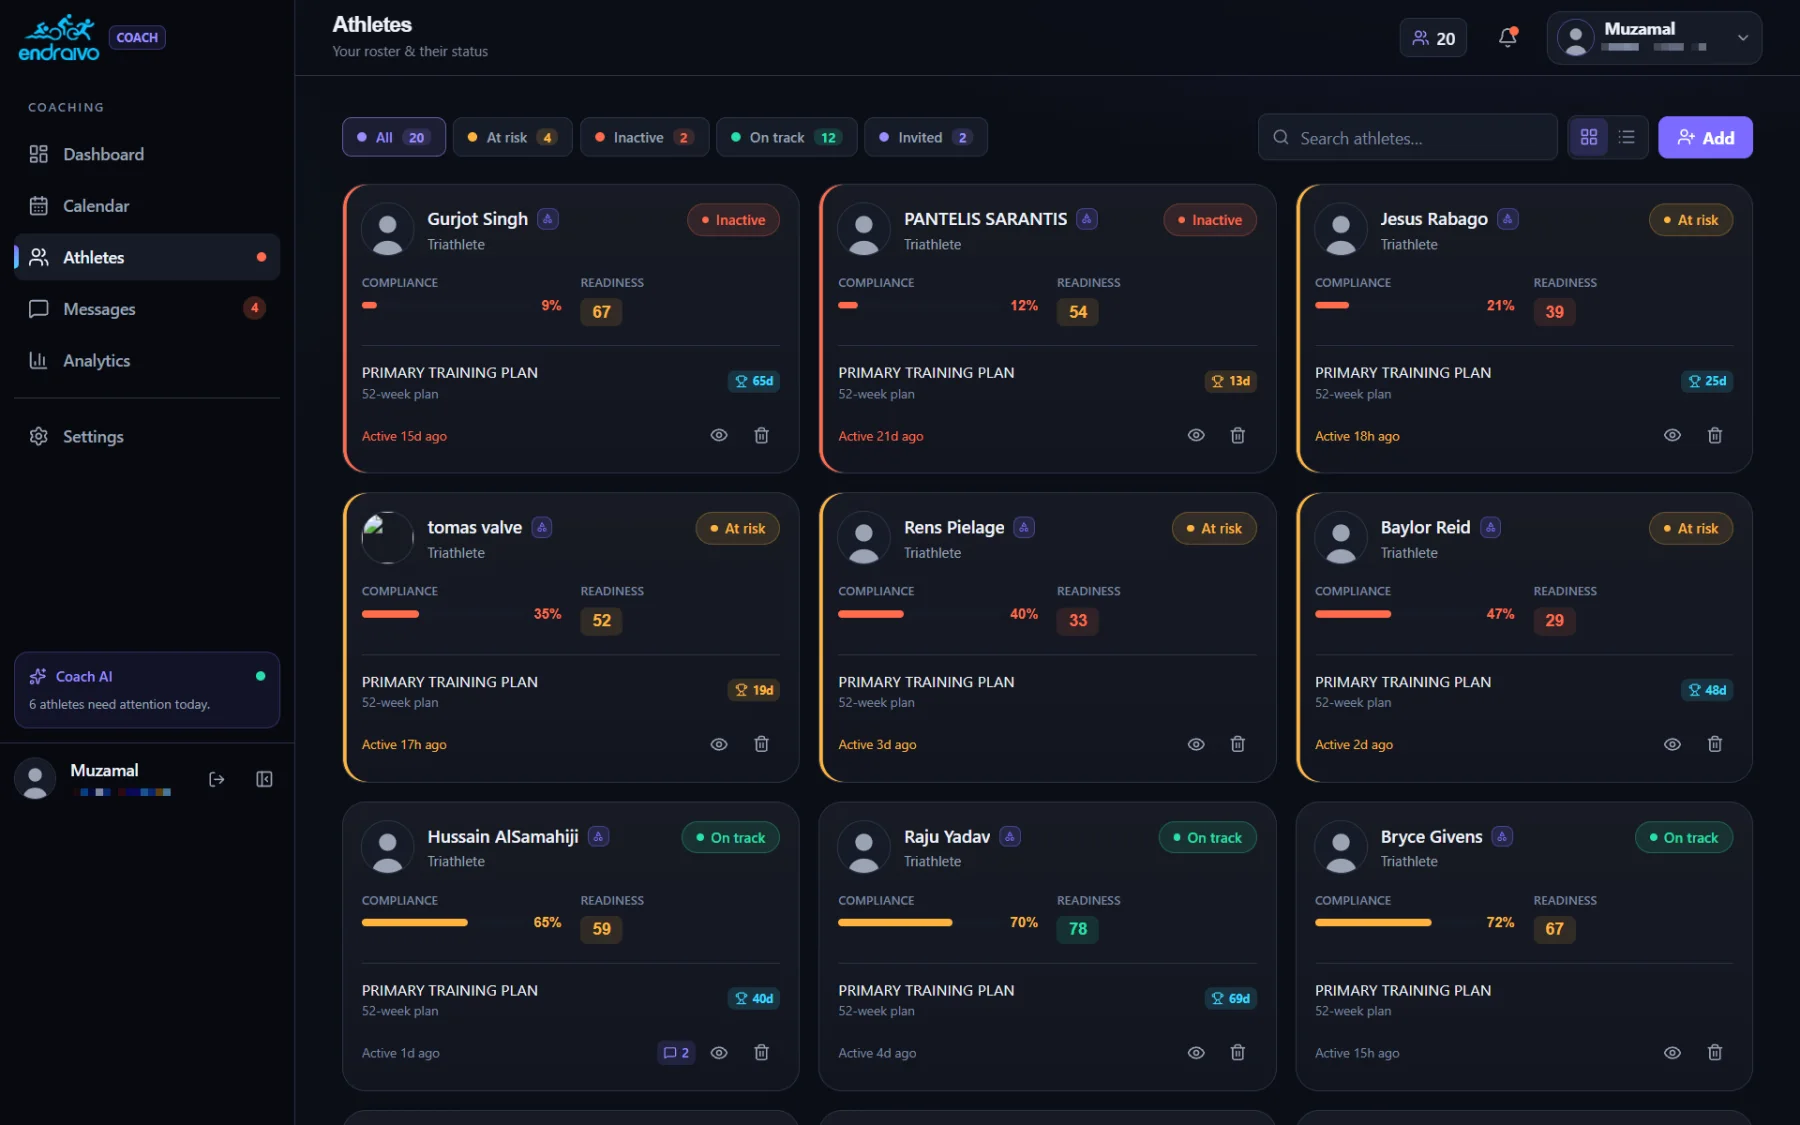Open the Coach AI attention panel

(147, 690)
